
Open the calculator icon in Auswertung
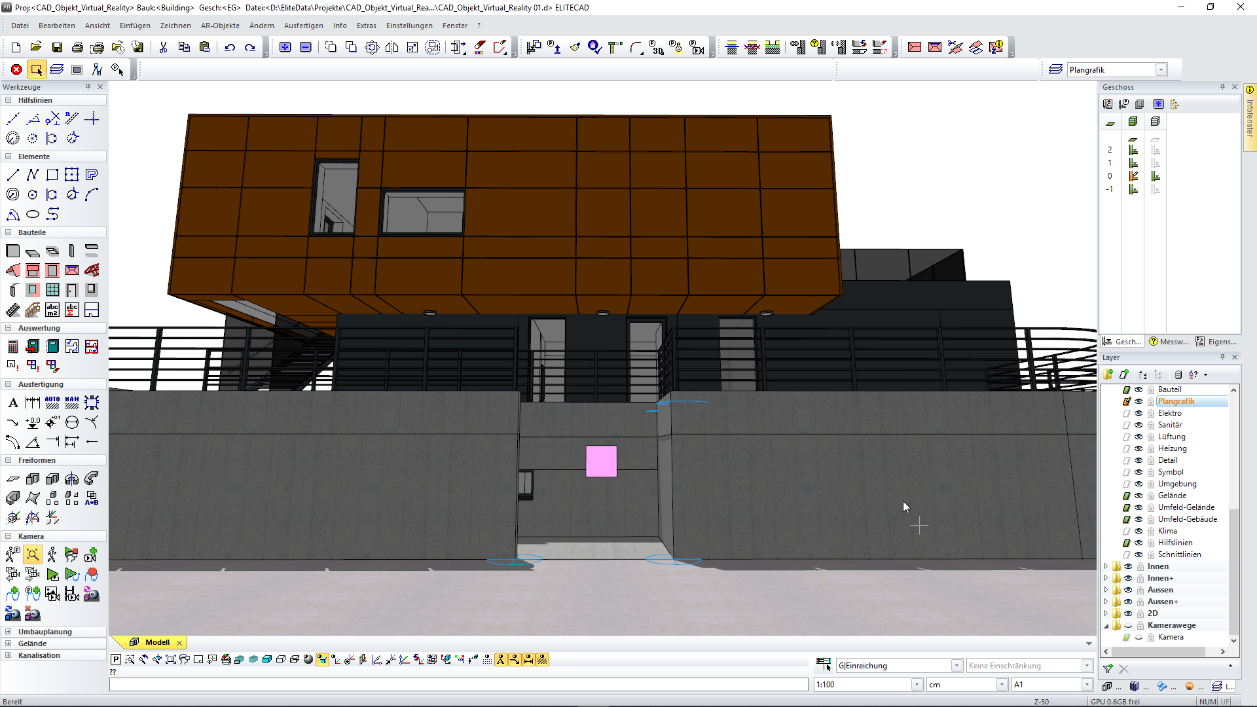point(13,347)
